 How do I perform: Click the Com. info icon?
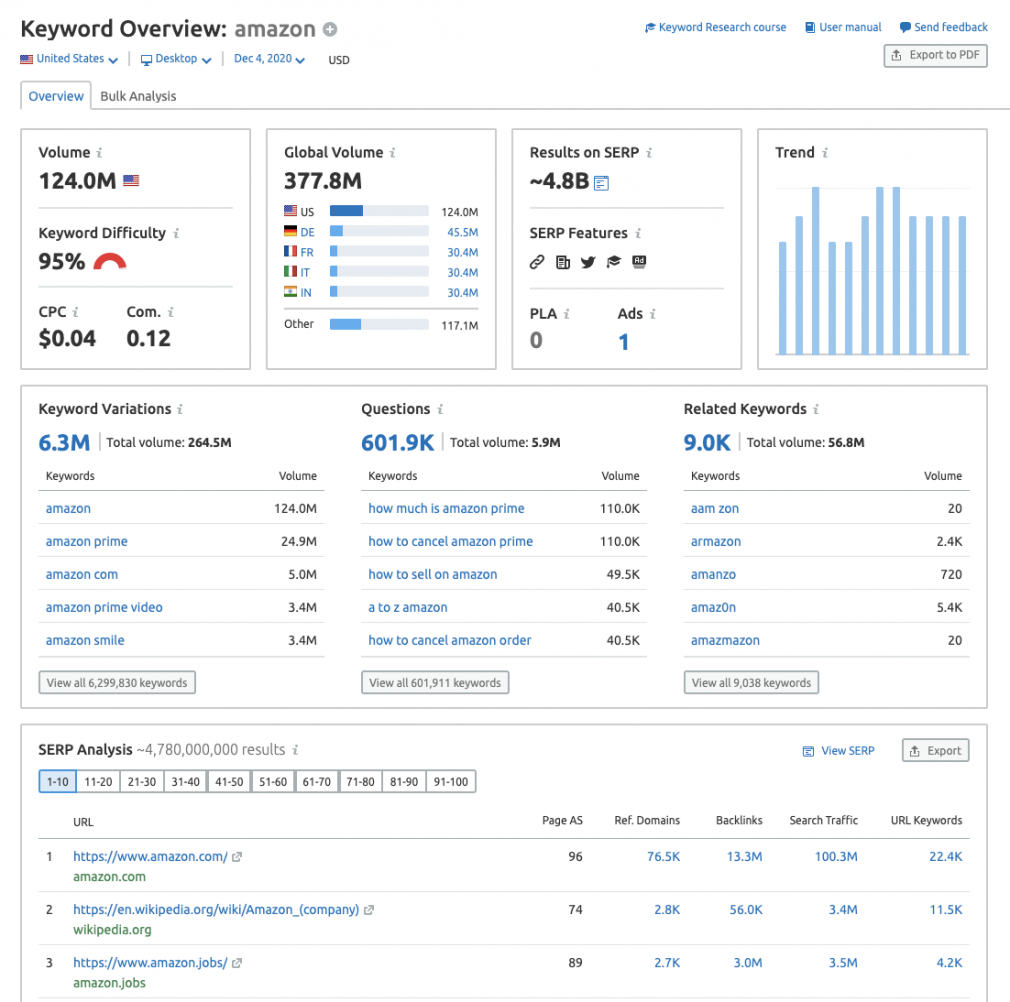coord(171,312)
